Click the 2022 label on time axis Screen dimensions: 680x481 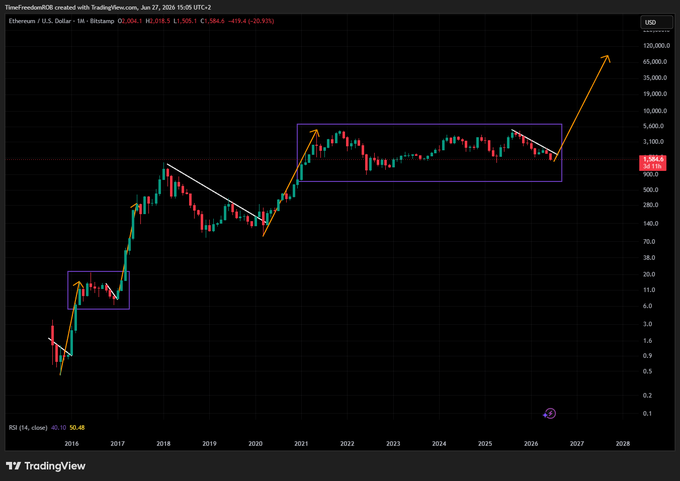(347, 444)
